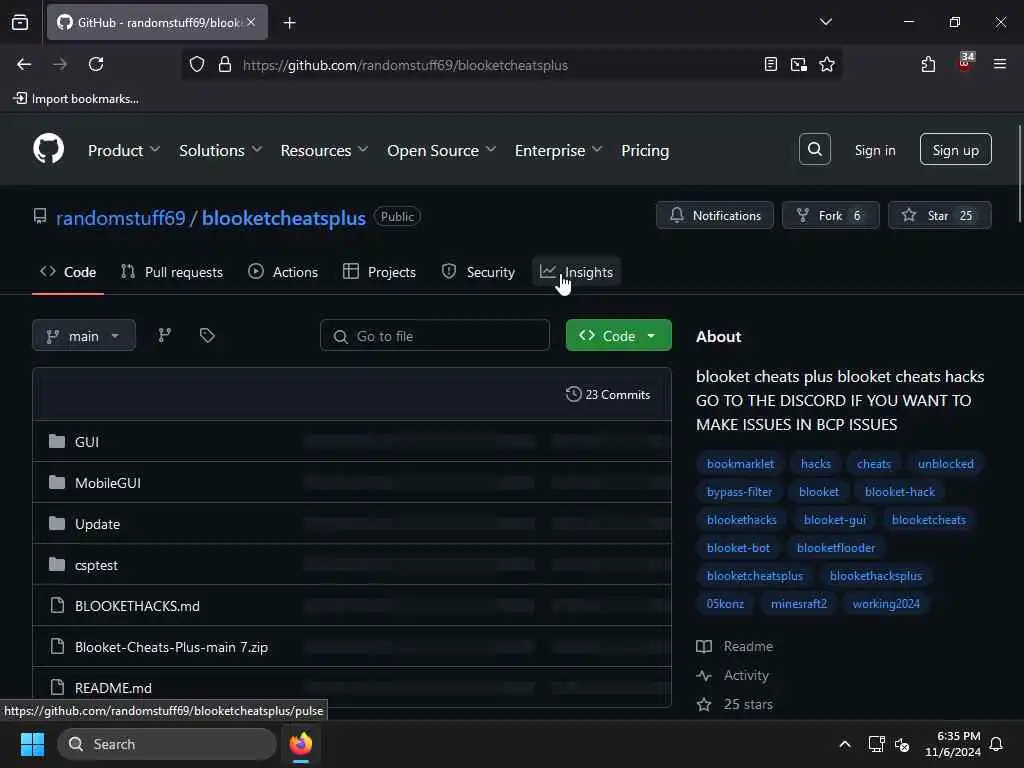This screenshot has height=768, width=1024.
Task: Switch to the Actions tab
Action: tap(283, 272)
